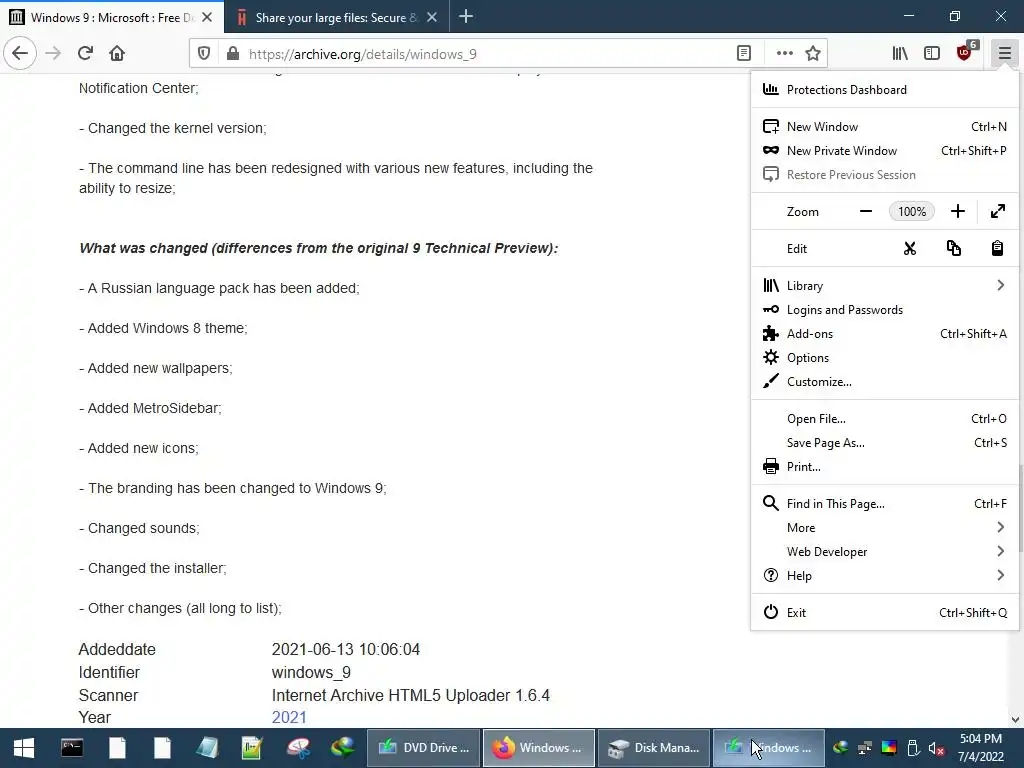1024x768 pixels.
Task: Click the archive.org URL address field
Action: coord(487,54)
